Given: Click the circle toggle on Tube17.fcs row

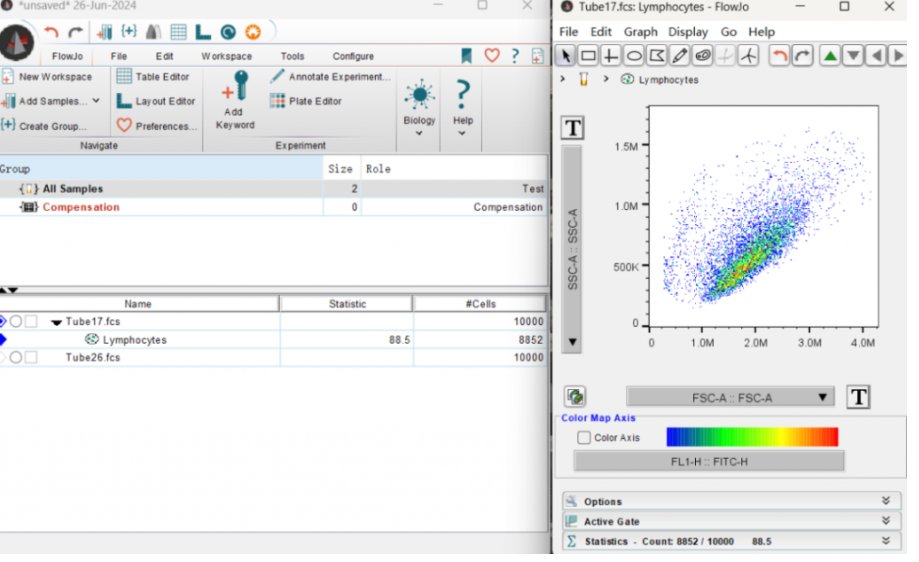Looking at the screenshot, I should tap(16, 322).
